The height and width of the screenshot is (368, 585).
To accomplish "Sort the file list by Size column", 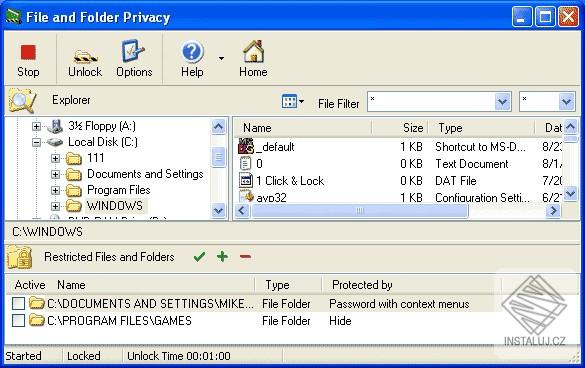I will coord(400,128).
